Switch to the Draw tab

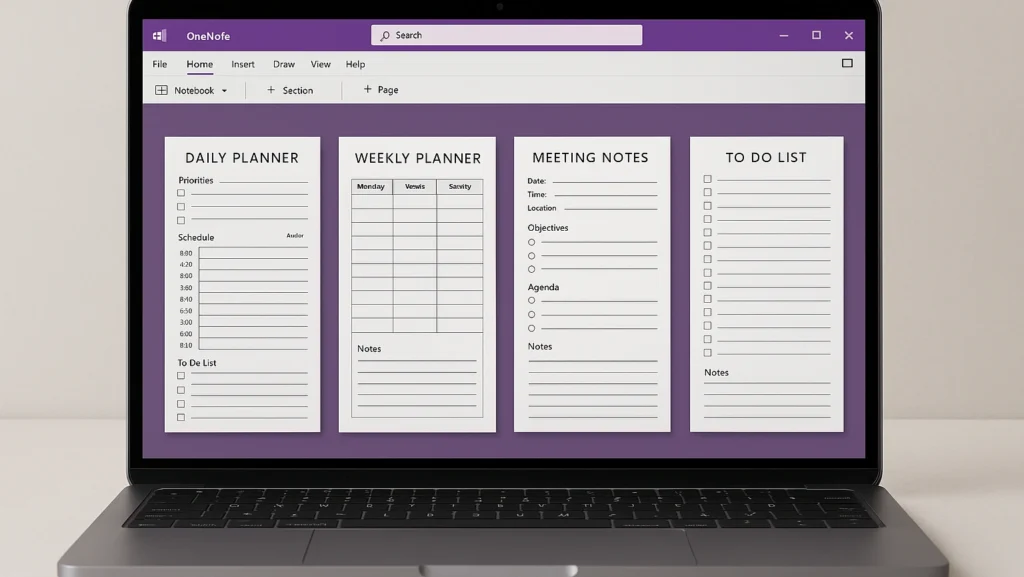[283, 64]
